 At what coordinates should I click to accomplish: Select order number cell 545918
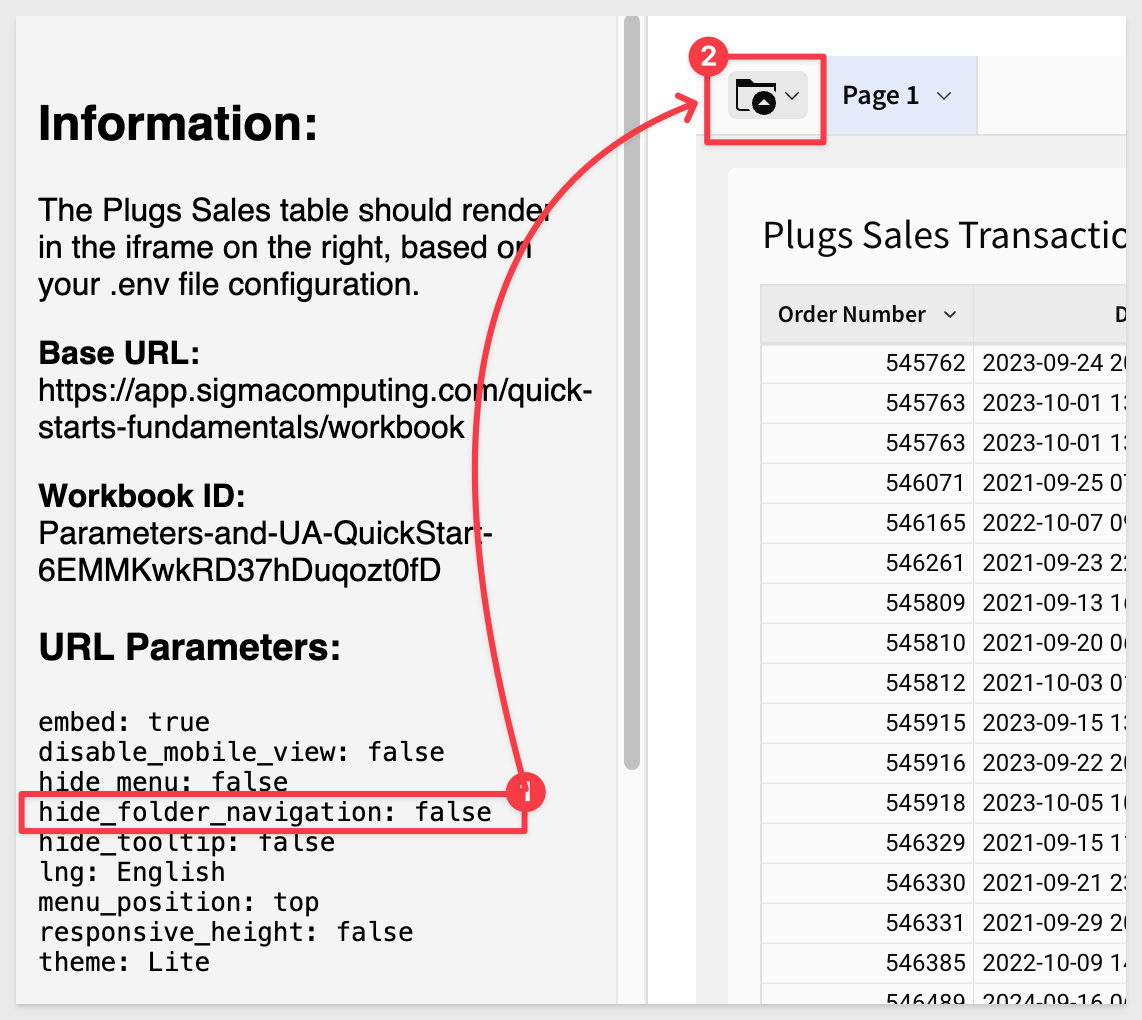867,803
